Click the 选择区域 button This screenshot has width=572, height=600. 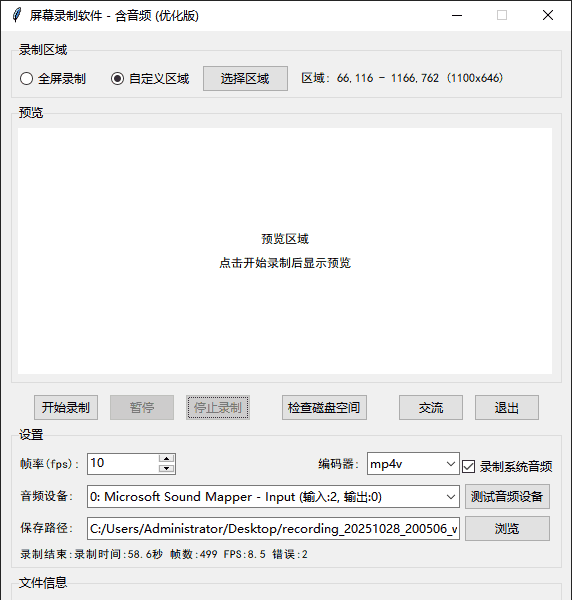(x=245, y=78)
